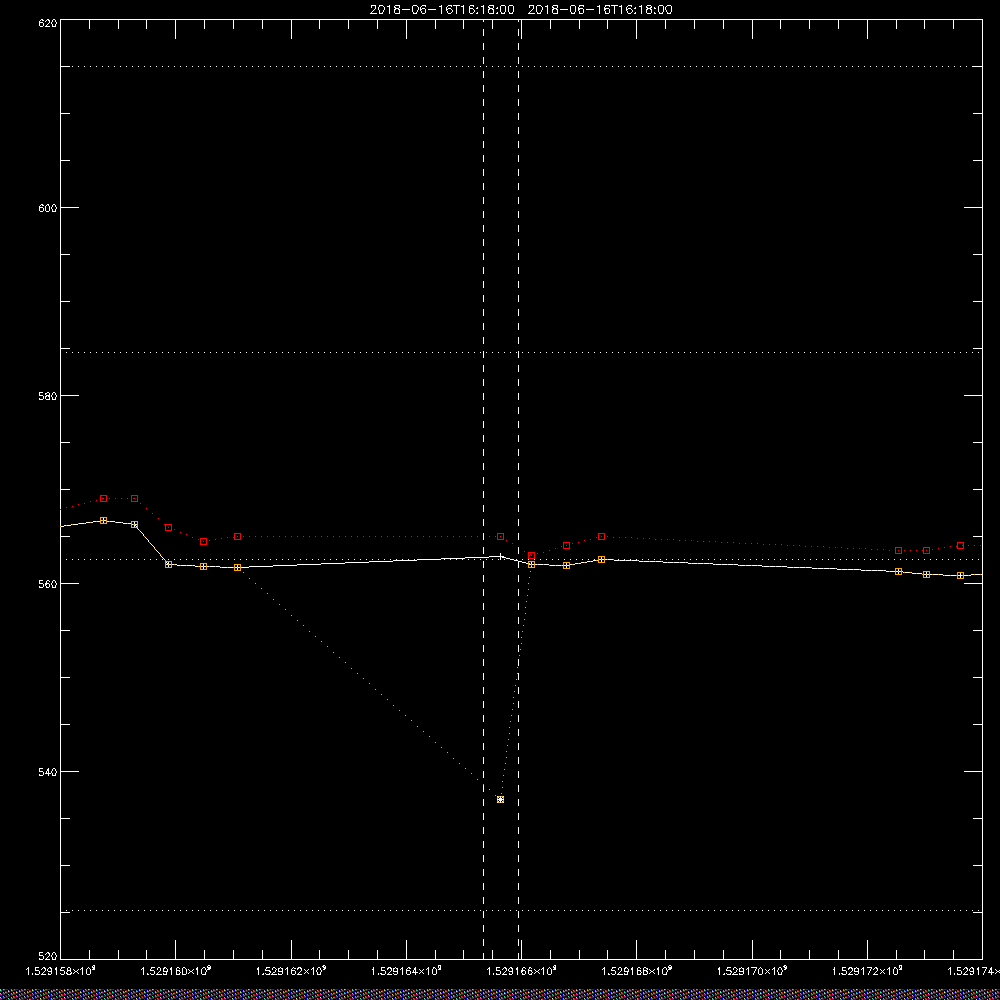Screen dimensions: 1000x1000
Task: Click the x-axis label 1.529164×10⁹
Action: (406, 971)
